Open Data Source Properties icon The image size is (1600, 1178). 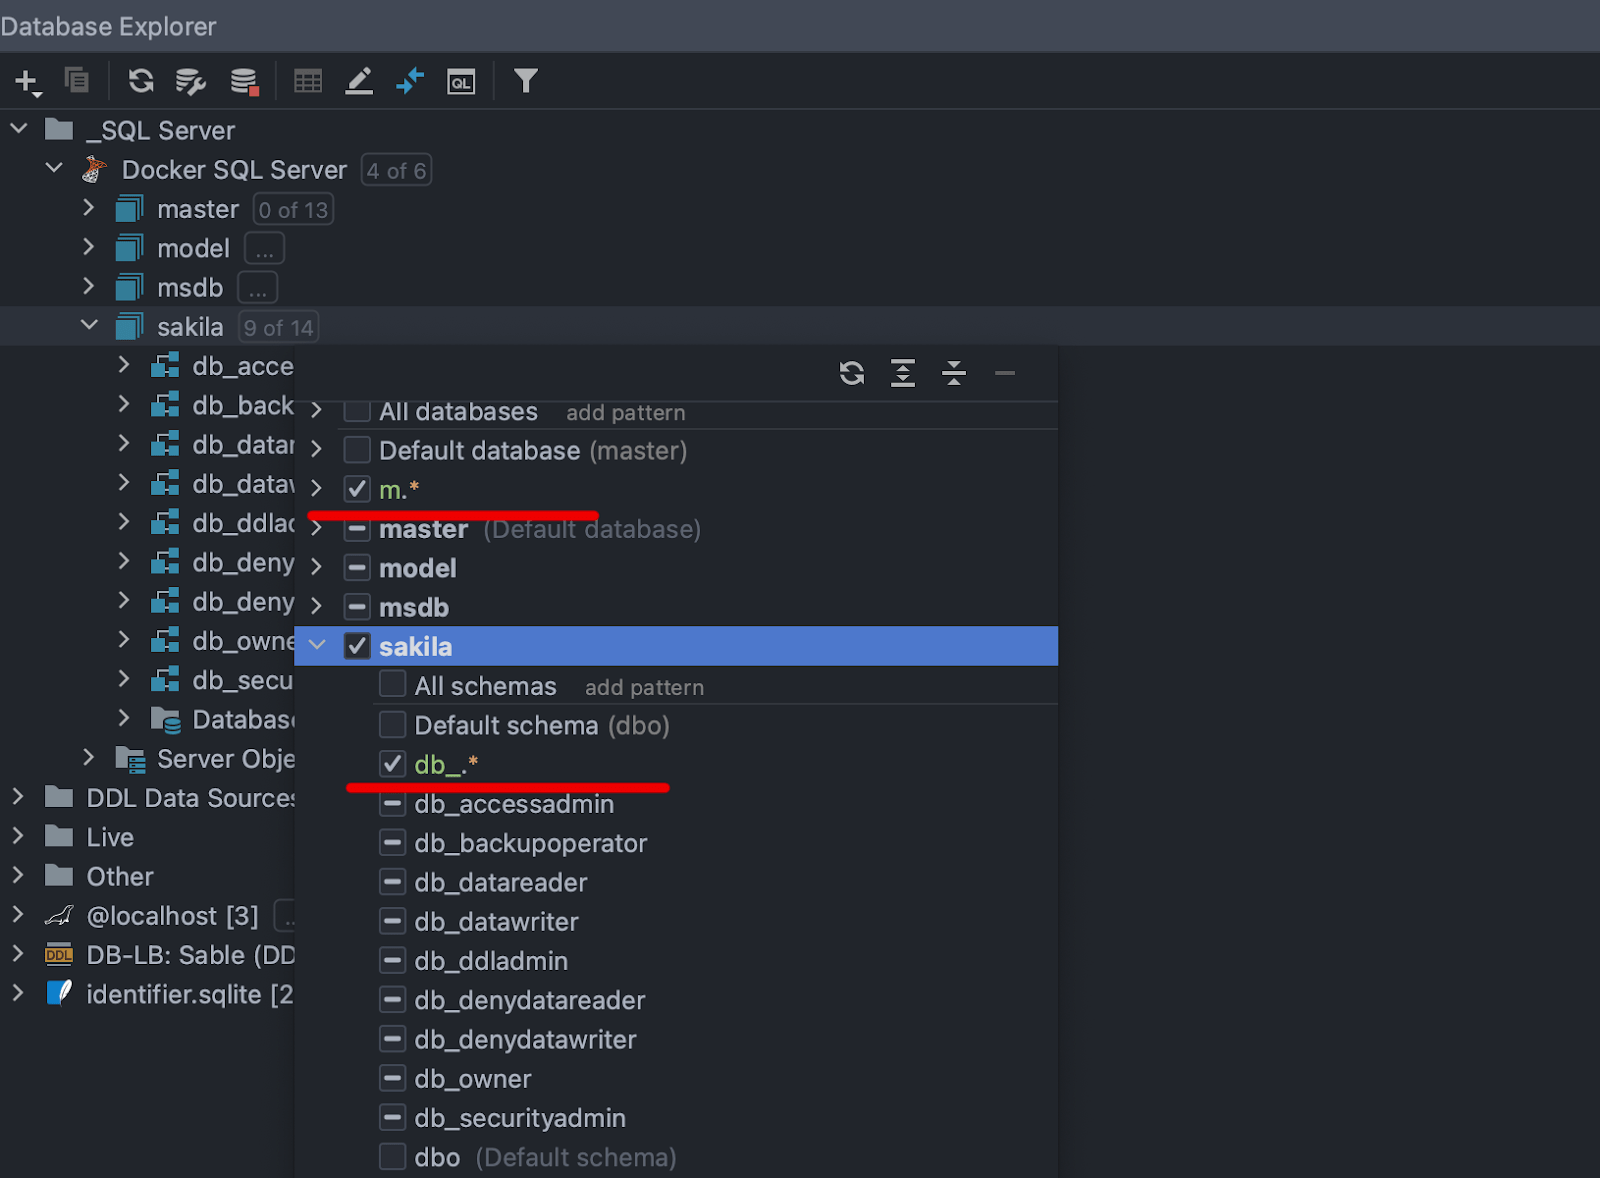190,81
